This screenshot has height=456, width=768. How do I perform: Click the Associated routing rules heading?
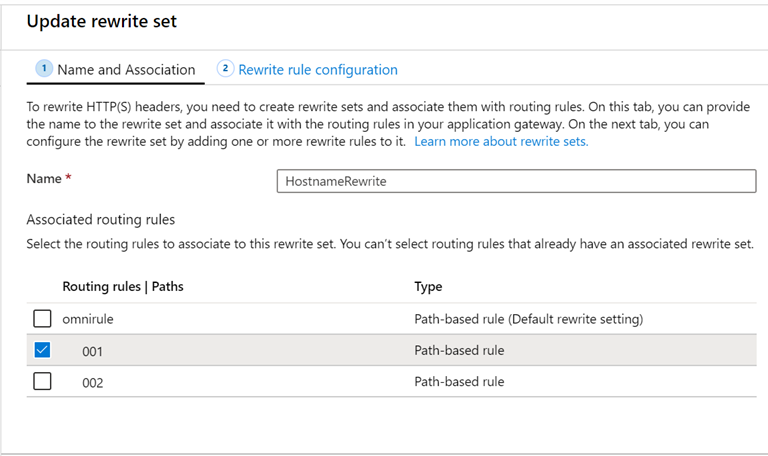100,219
